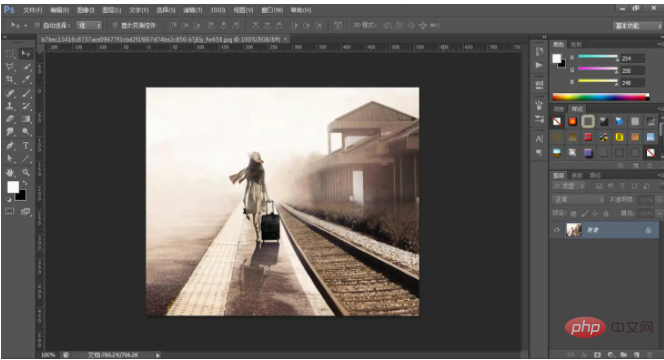Screen dimensions: 664x360
Task: Open the Paragraph panel icon in dock
Action: pos(539,152)
